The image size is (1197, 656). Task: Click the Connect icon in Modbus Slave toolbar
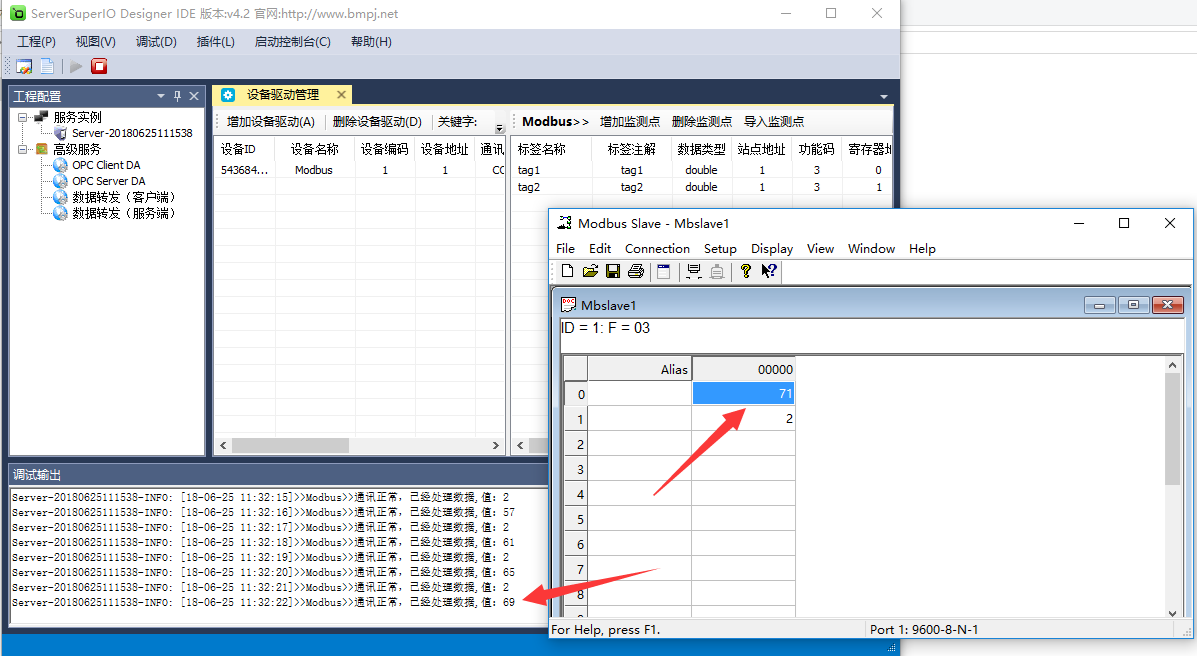click(x=693, y=271)
